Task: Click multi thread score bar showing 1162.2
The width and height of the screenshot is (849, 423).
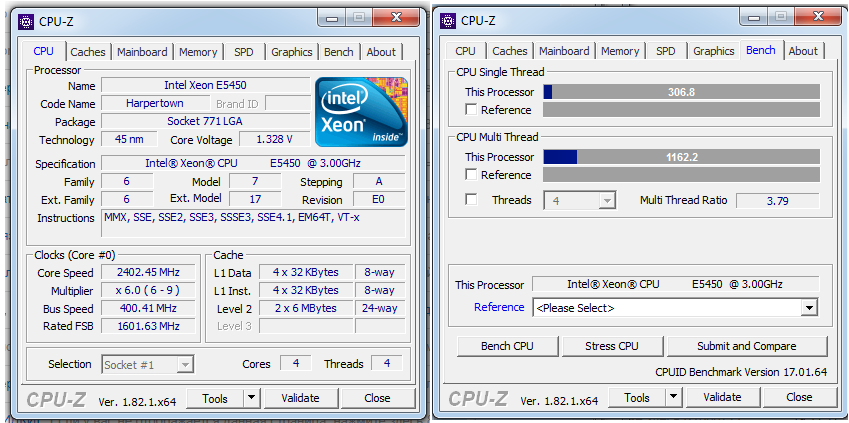Action: tap(681, 157)
